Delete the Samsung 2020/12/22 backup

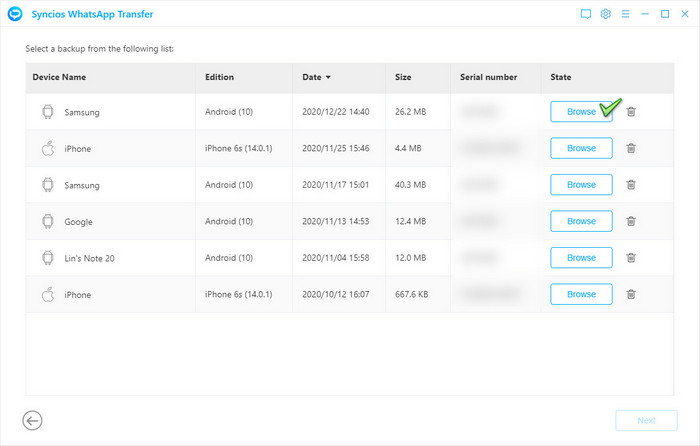click(x=631, y=112)
